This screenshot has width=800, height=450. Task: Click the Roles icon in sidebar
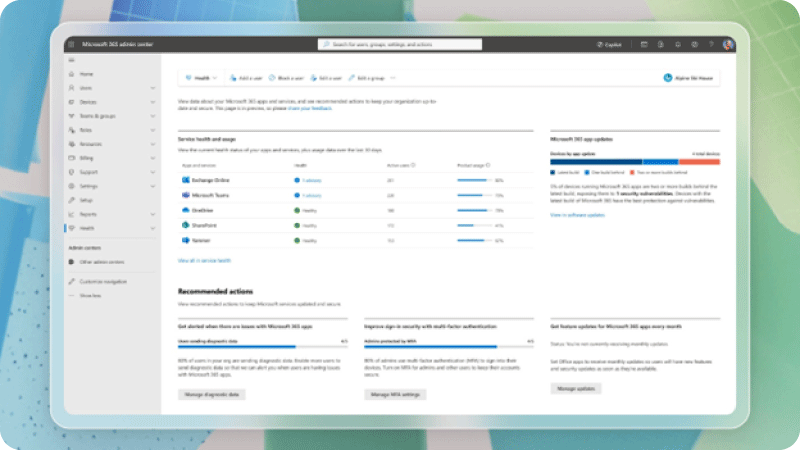pos(71,130)
